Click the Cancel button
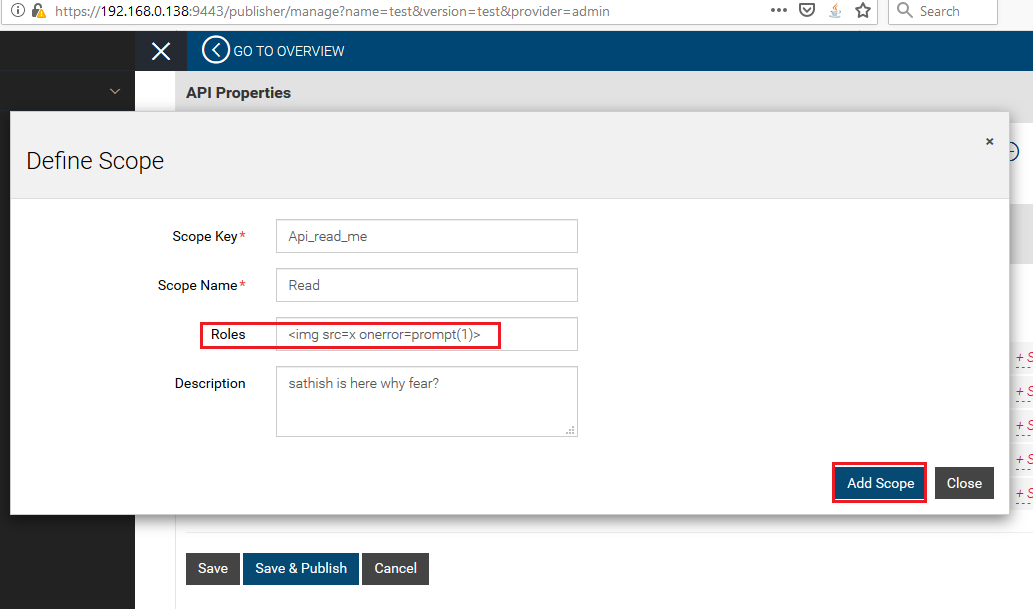Viewport: 1033px width, 609px height. [395, 568]
